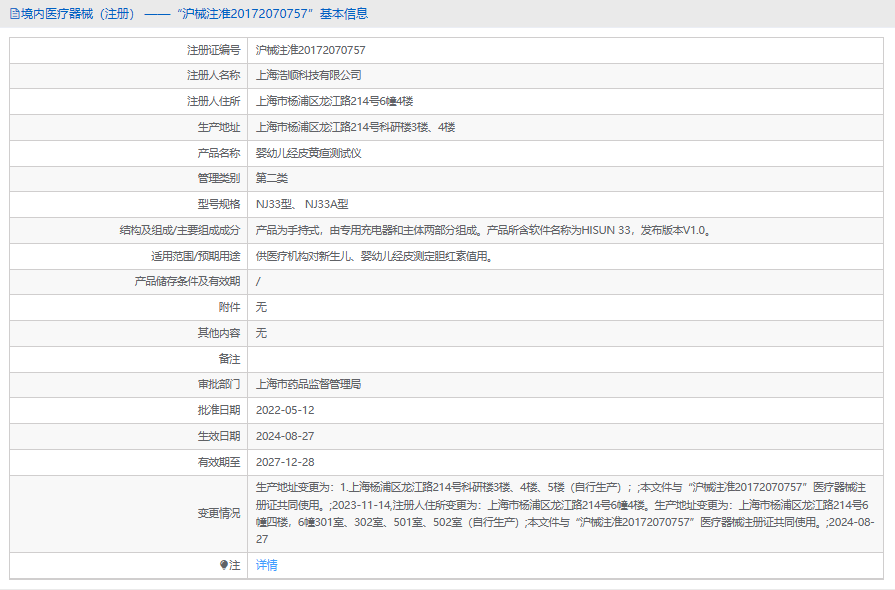Click the 备注 label
The width and height of the screenshot is (895, 590).
tap(229, 359)
